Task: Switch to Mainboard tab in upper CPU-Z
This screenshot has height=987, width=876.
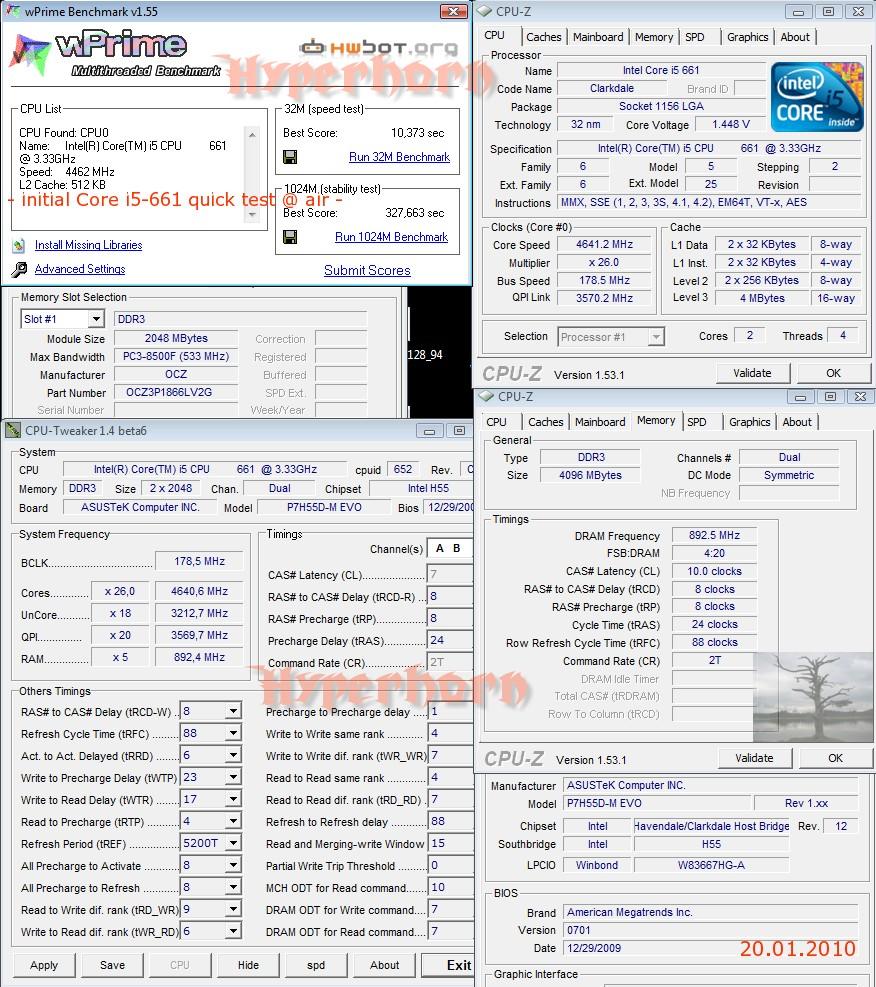Action: [598, 37]
